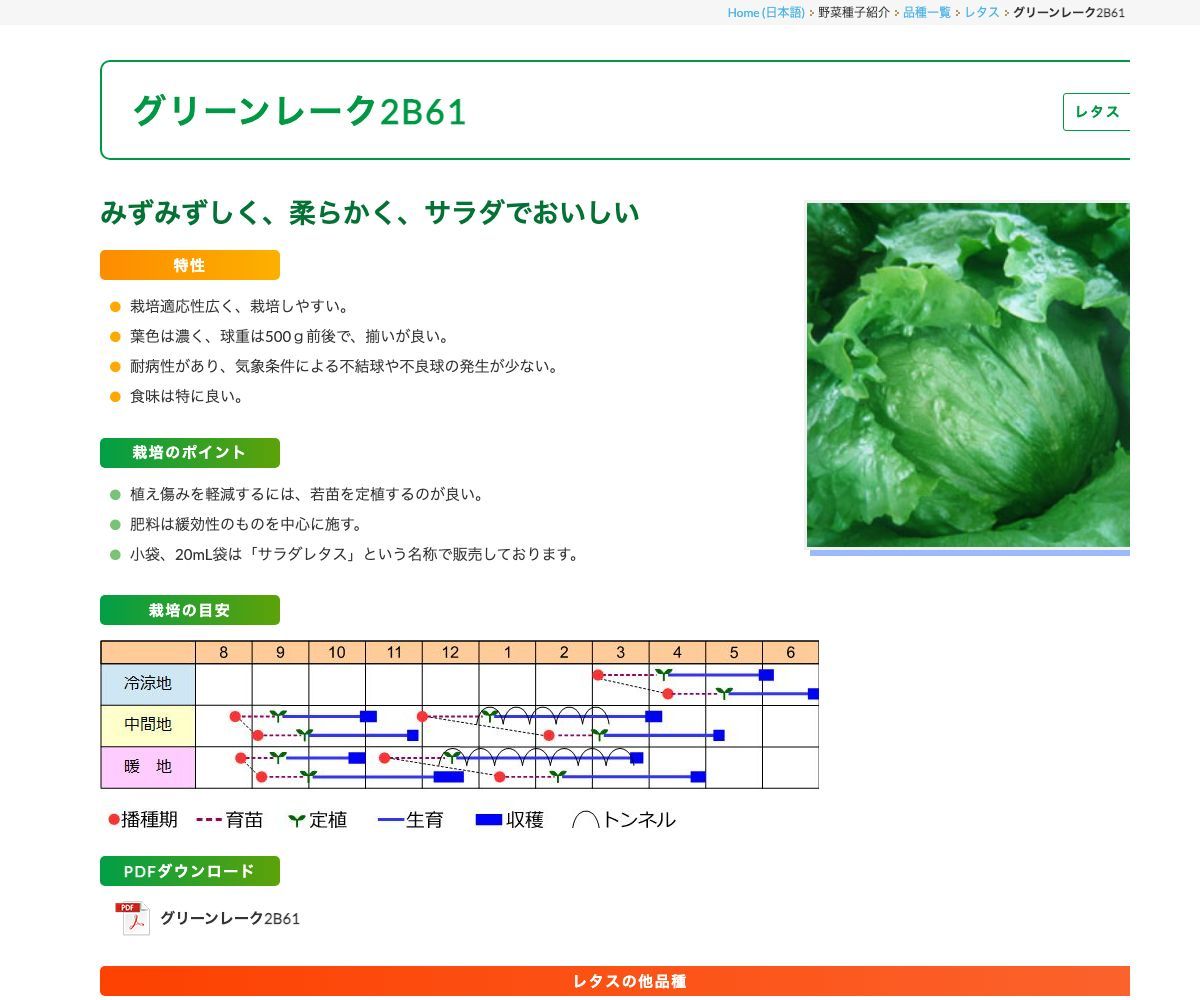The height and width of the screenshot is (1000, 1200).
Task: Click the orange 特性 section badge
Action: tap(189, 265)
